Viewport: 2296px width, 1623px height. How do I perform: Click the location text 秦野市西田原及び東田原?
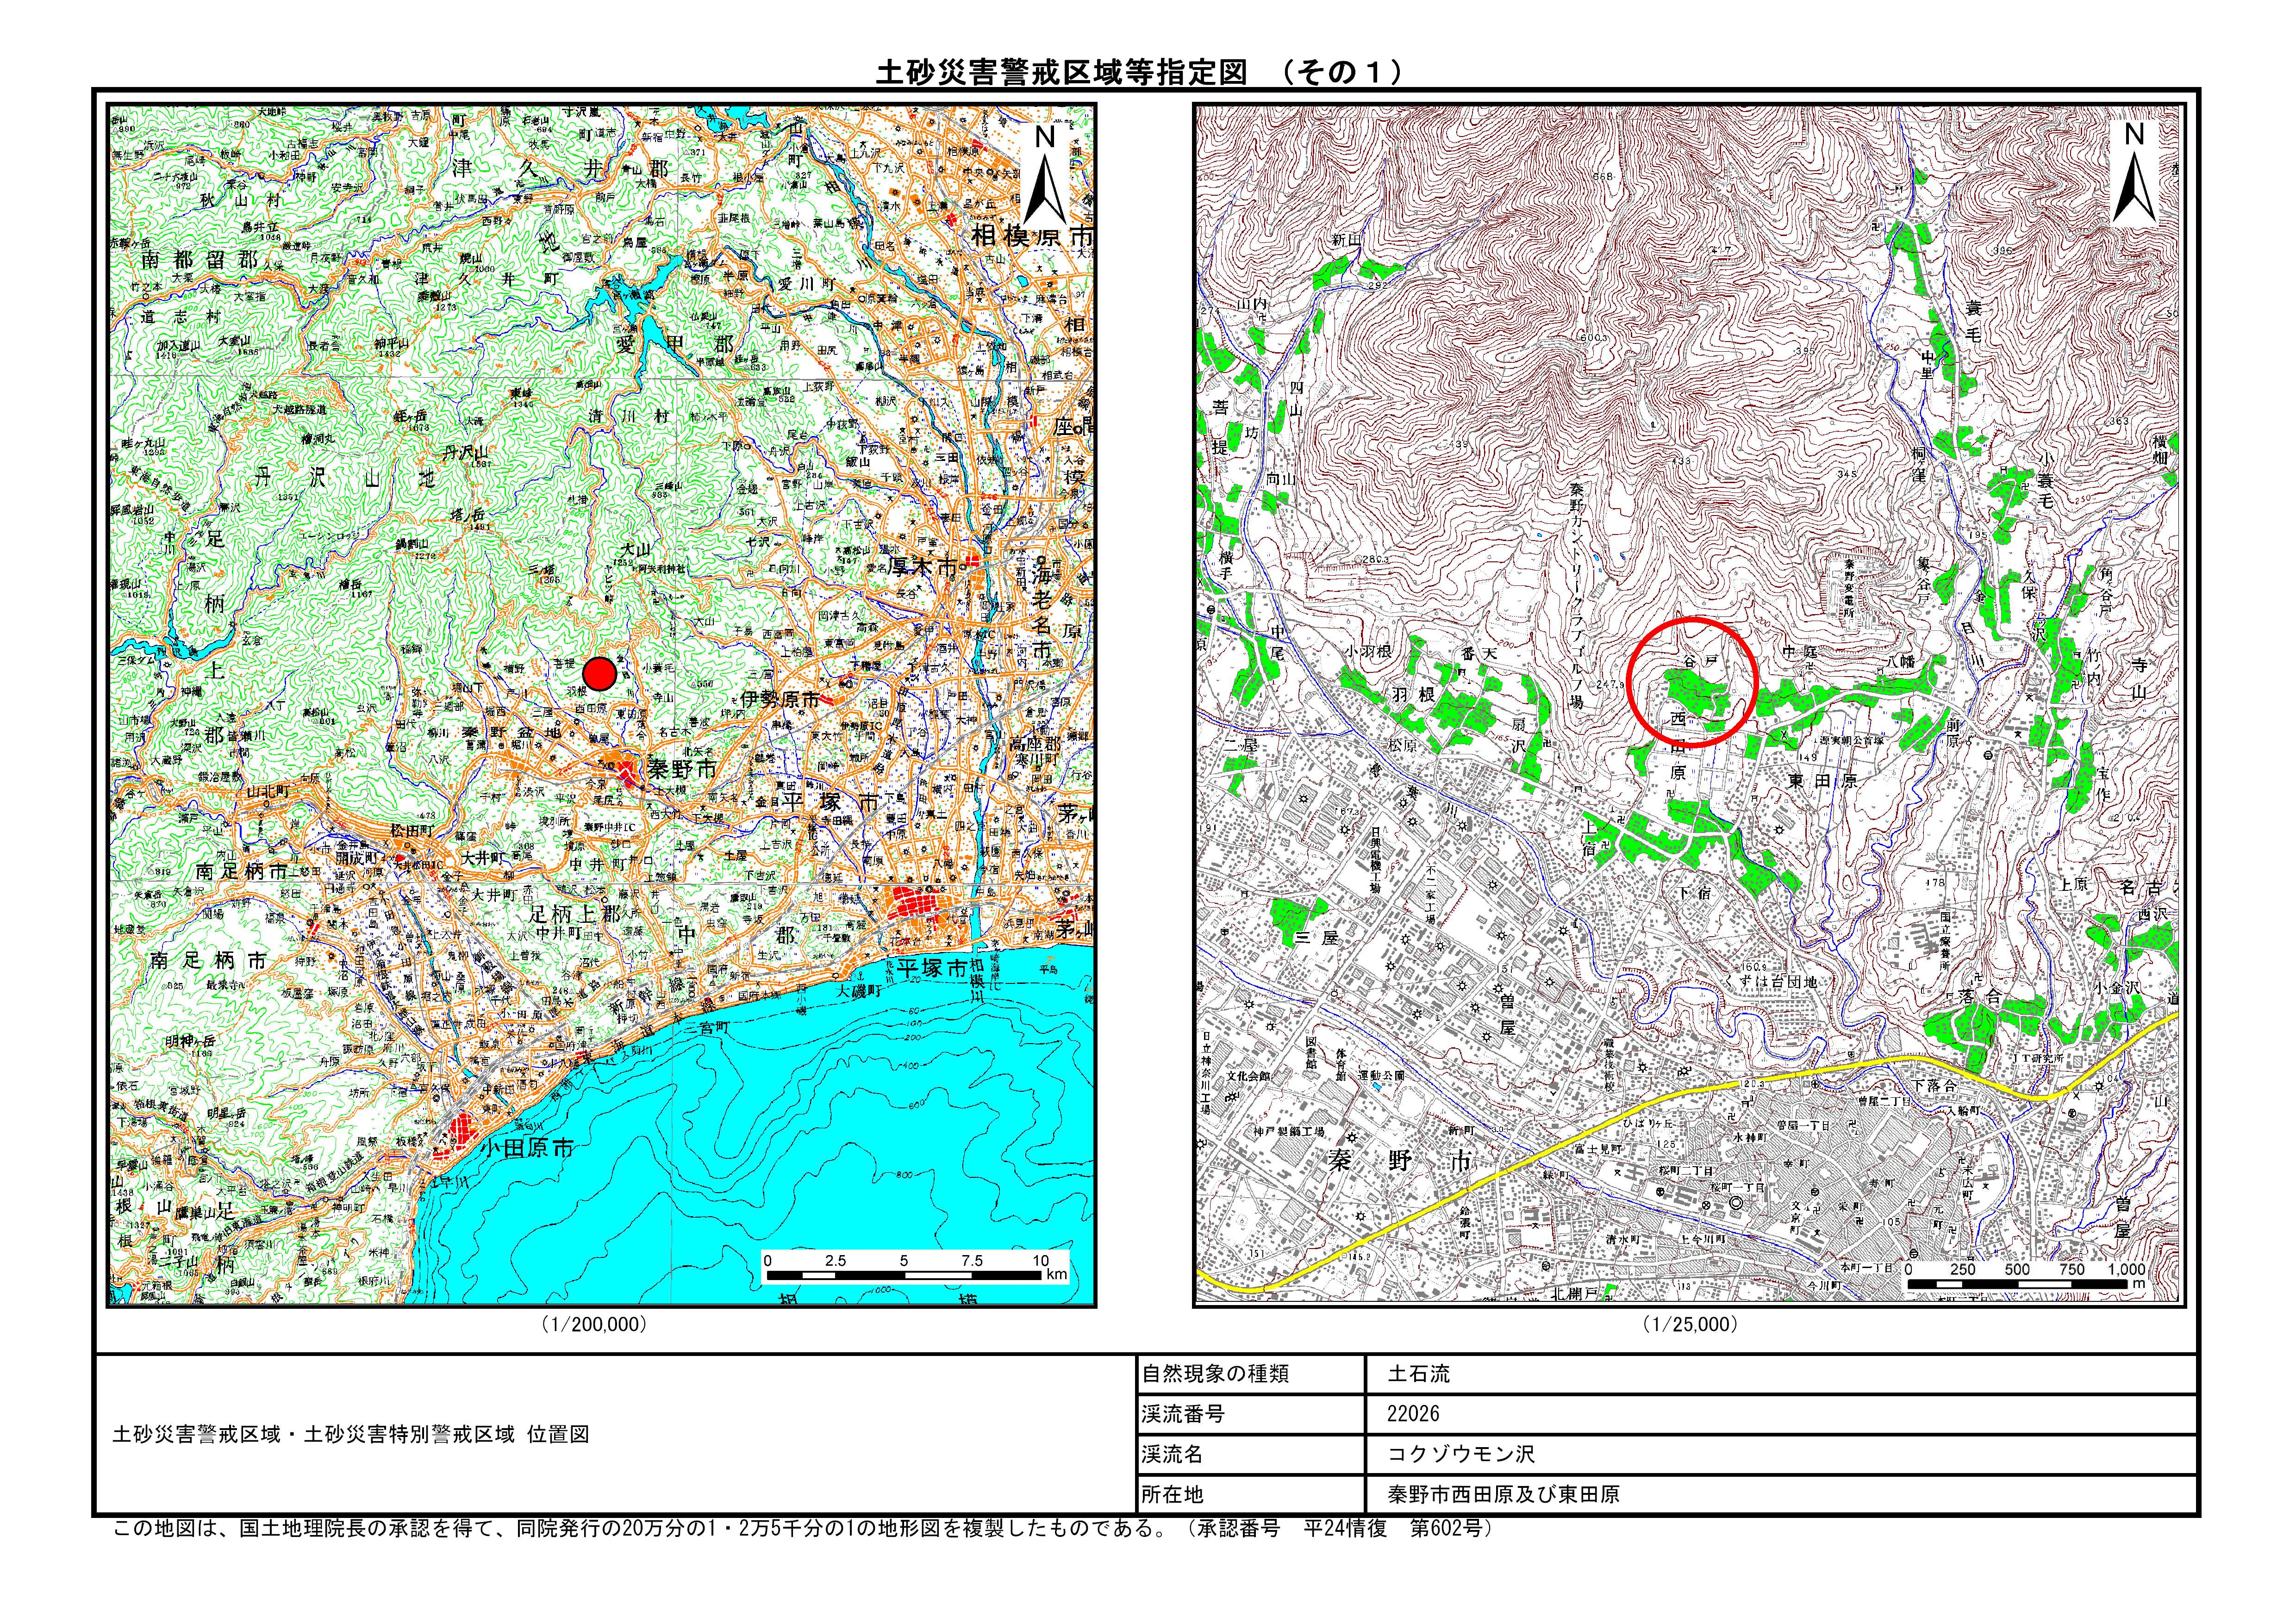point(1503,1494)
